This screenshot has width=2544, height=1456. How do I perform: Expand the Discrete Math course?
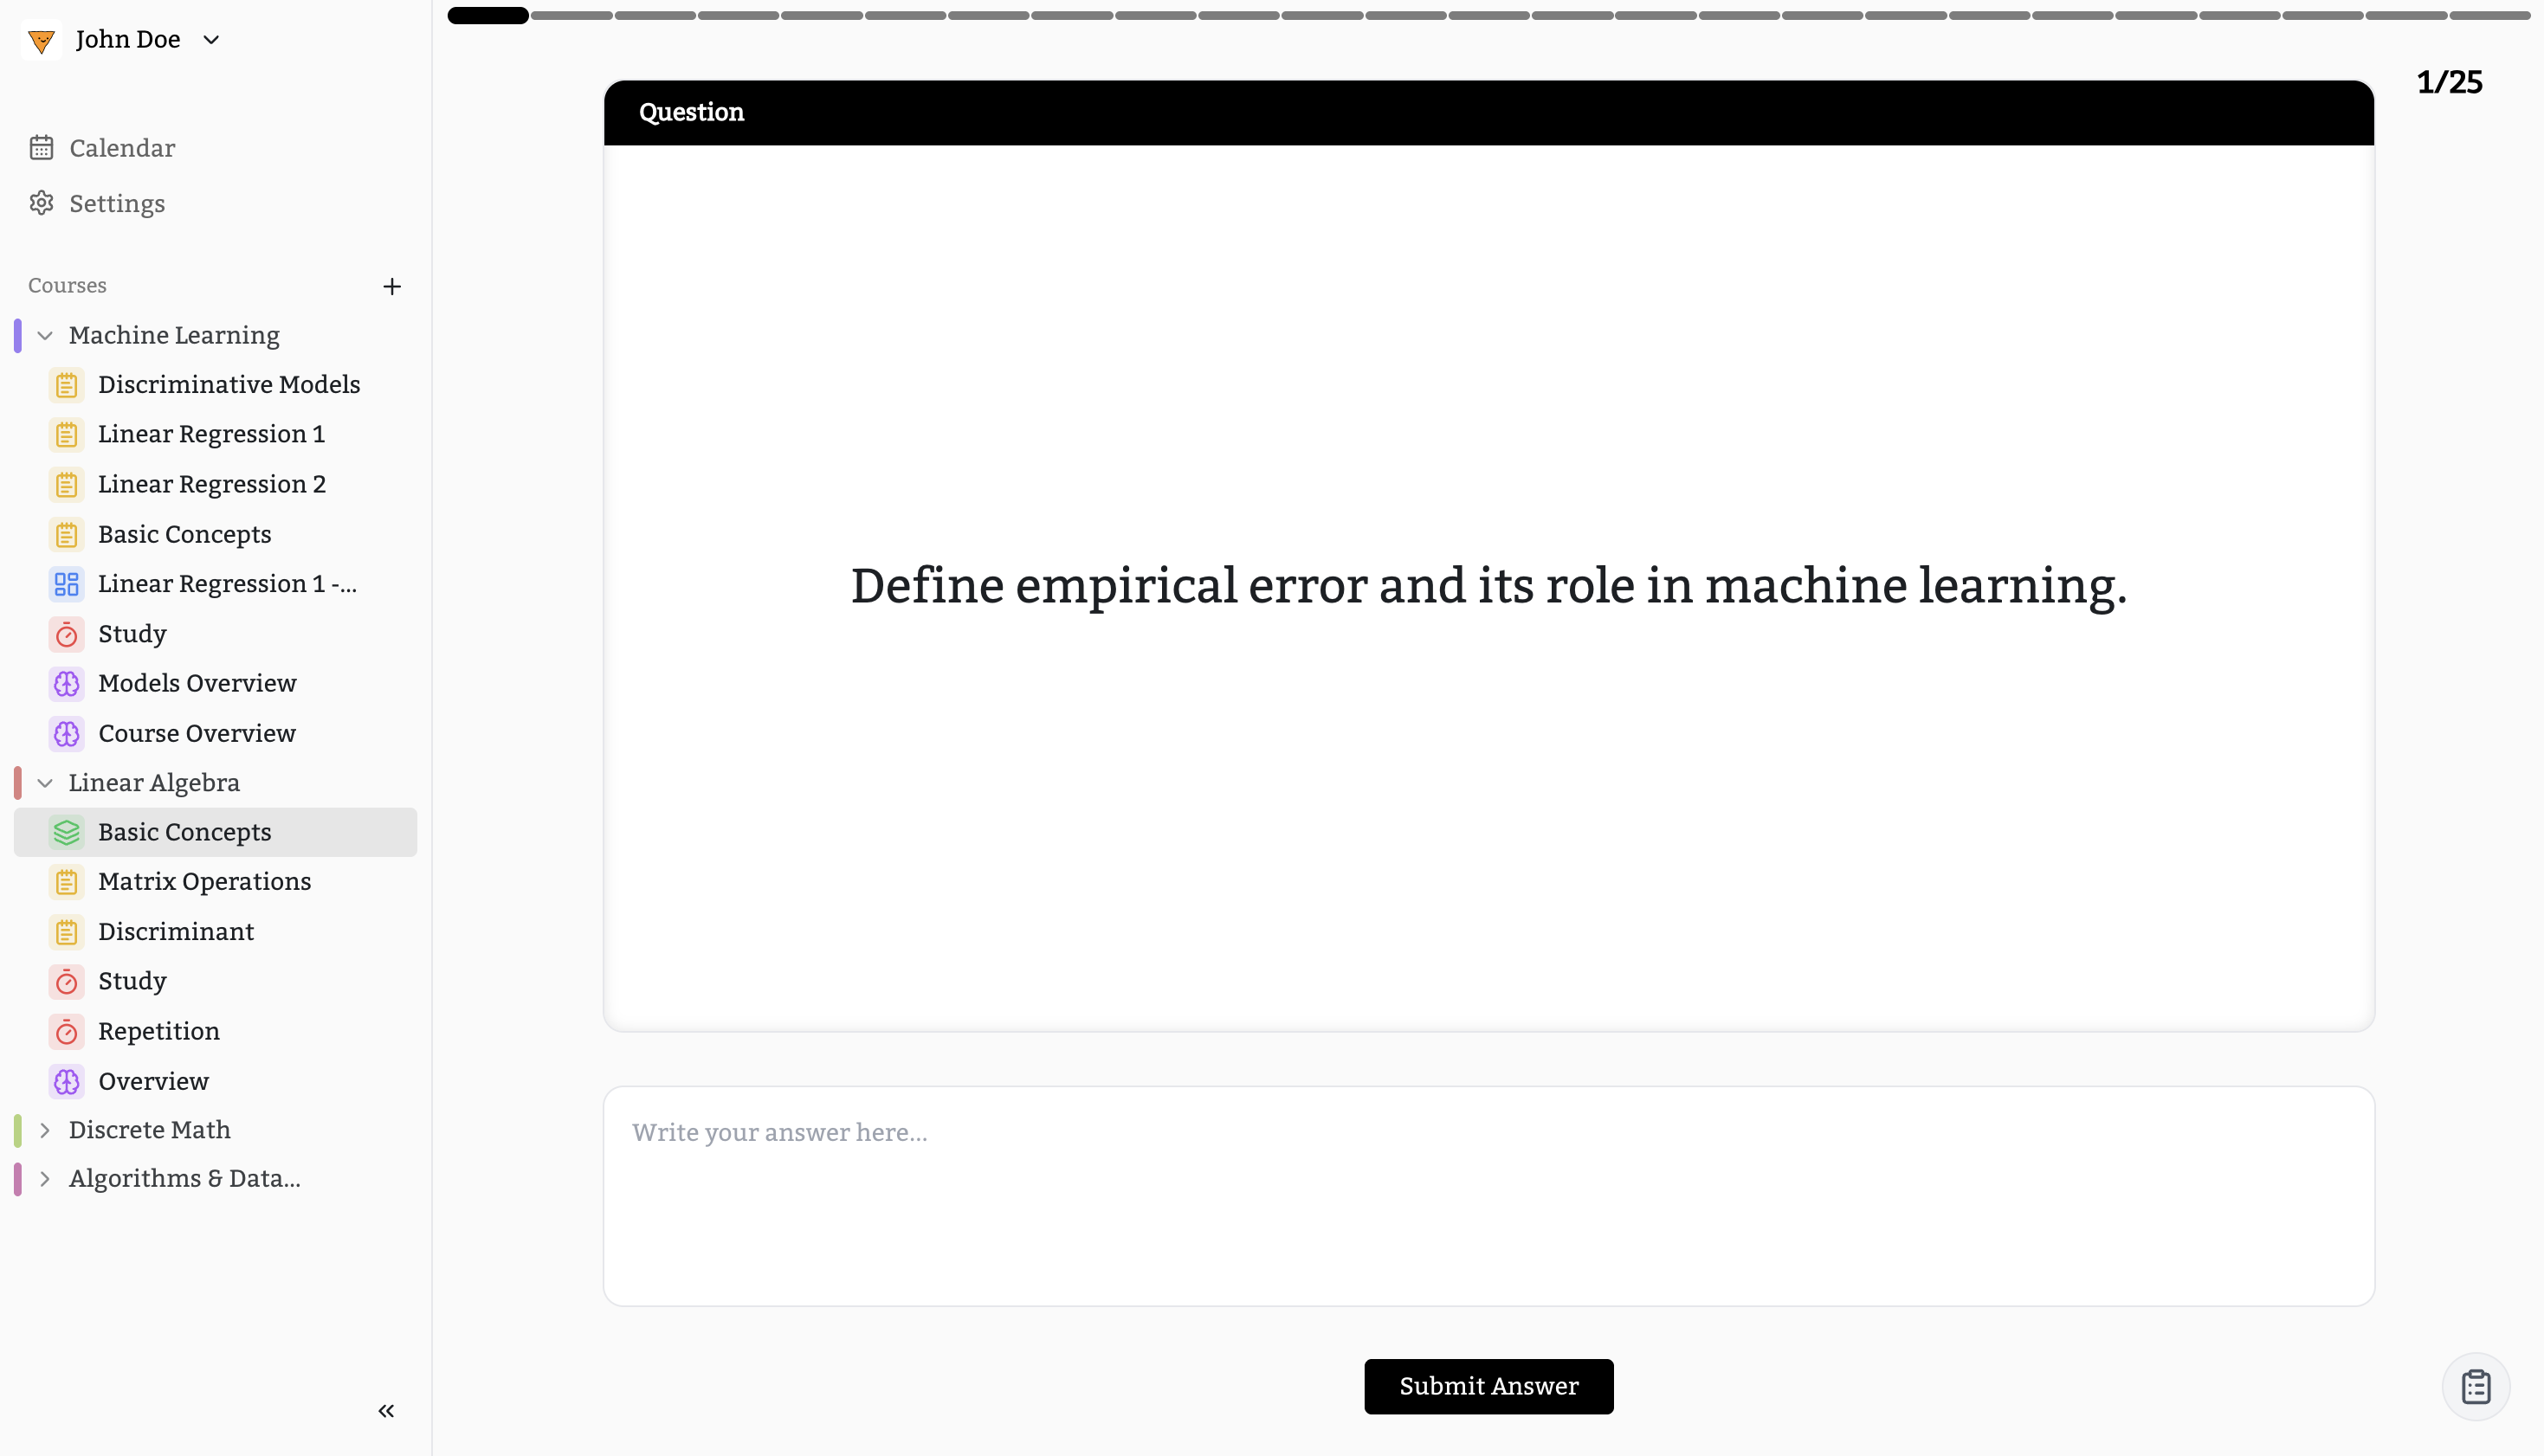tap(45, 1130)
